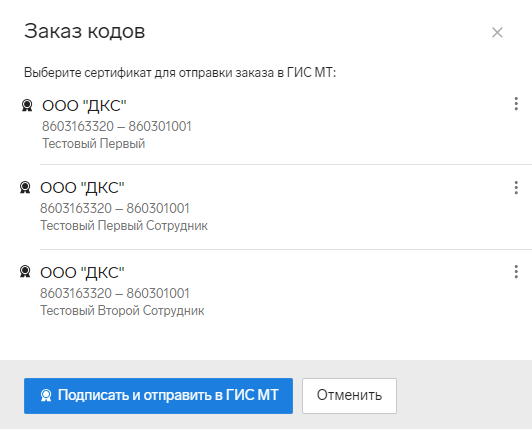Screen dimensions: 532x429
Task: Click ribbon icon inside the blue sign button
Action: click(x=46, y=395)
